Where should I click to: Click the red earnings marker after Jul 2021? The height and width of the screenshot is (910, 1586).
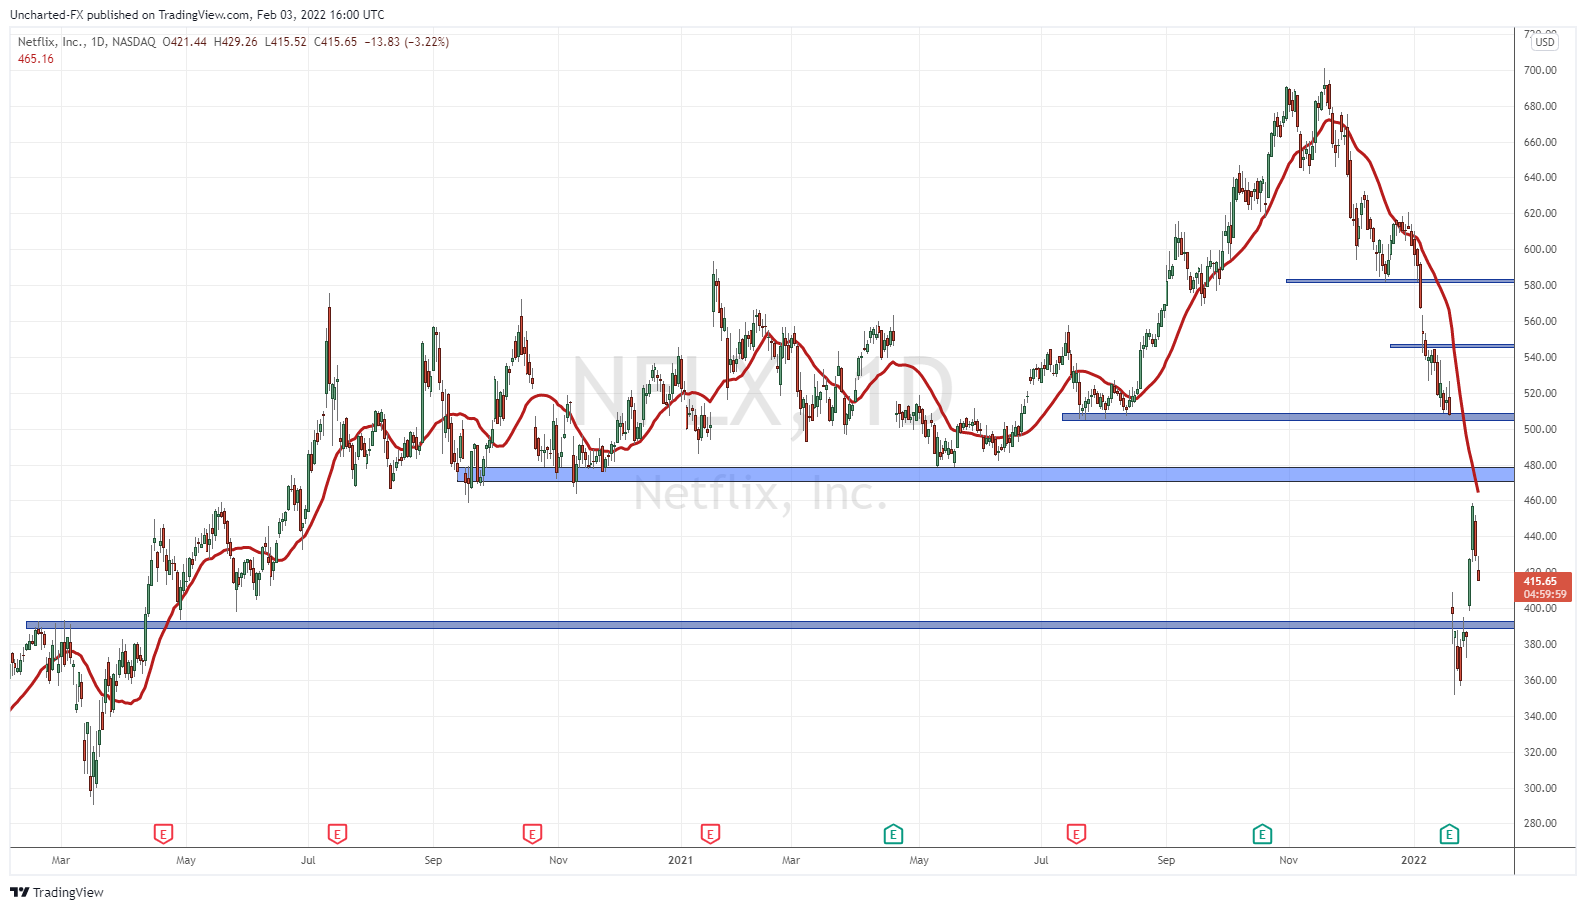click(1076, 834)
